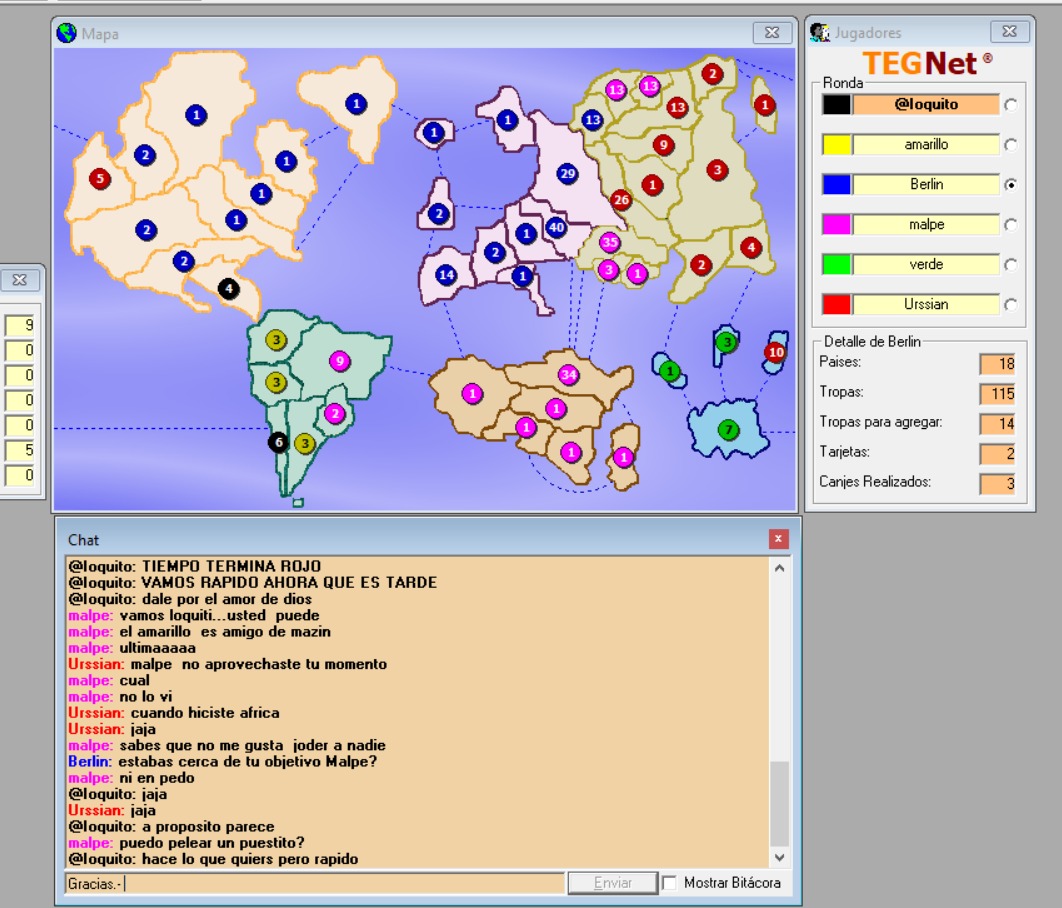Select the blue token showing 14 troops
This screenshot has height=908, width=1062.
click(x=446, y=275)
